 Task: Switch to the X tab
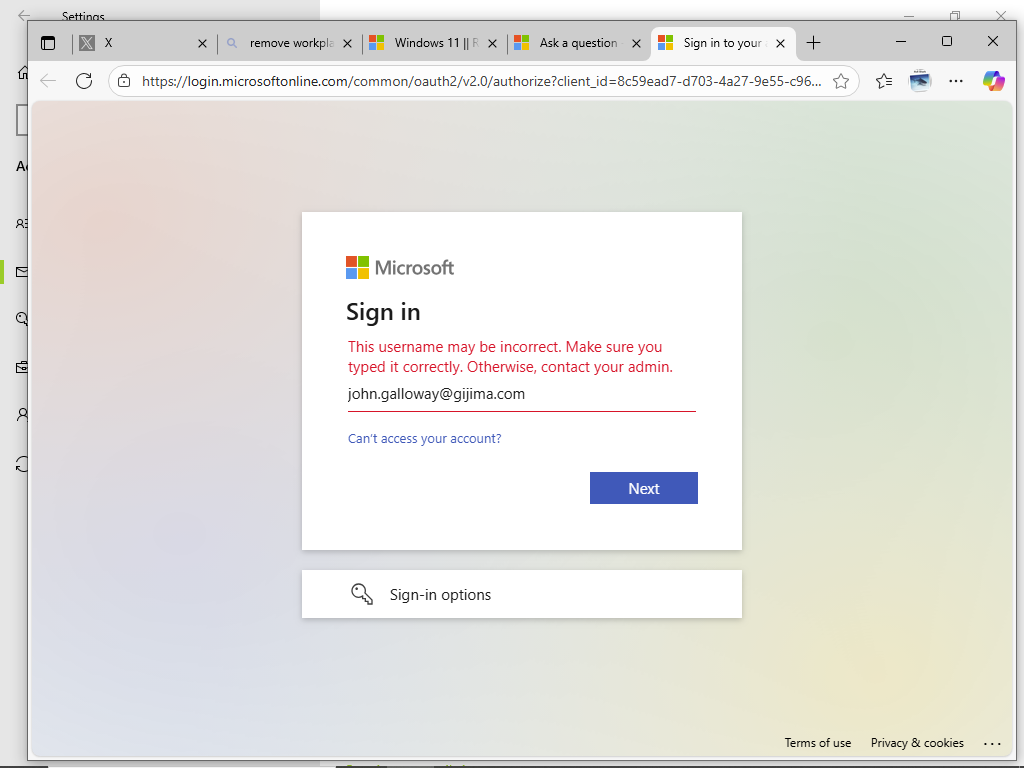coord(142,43)
